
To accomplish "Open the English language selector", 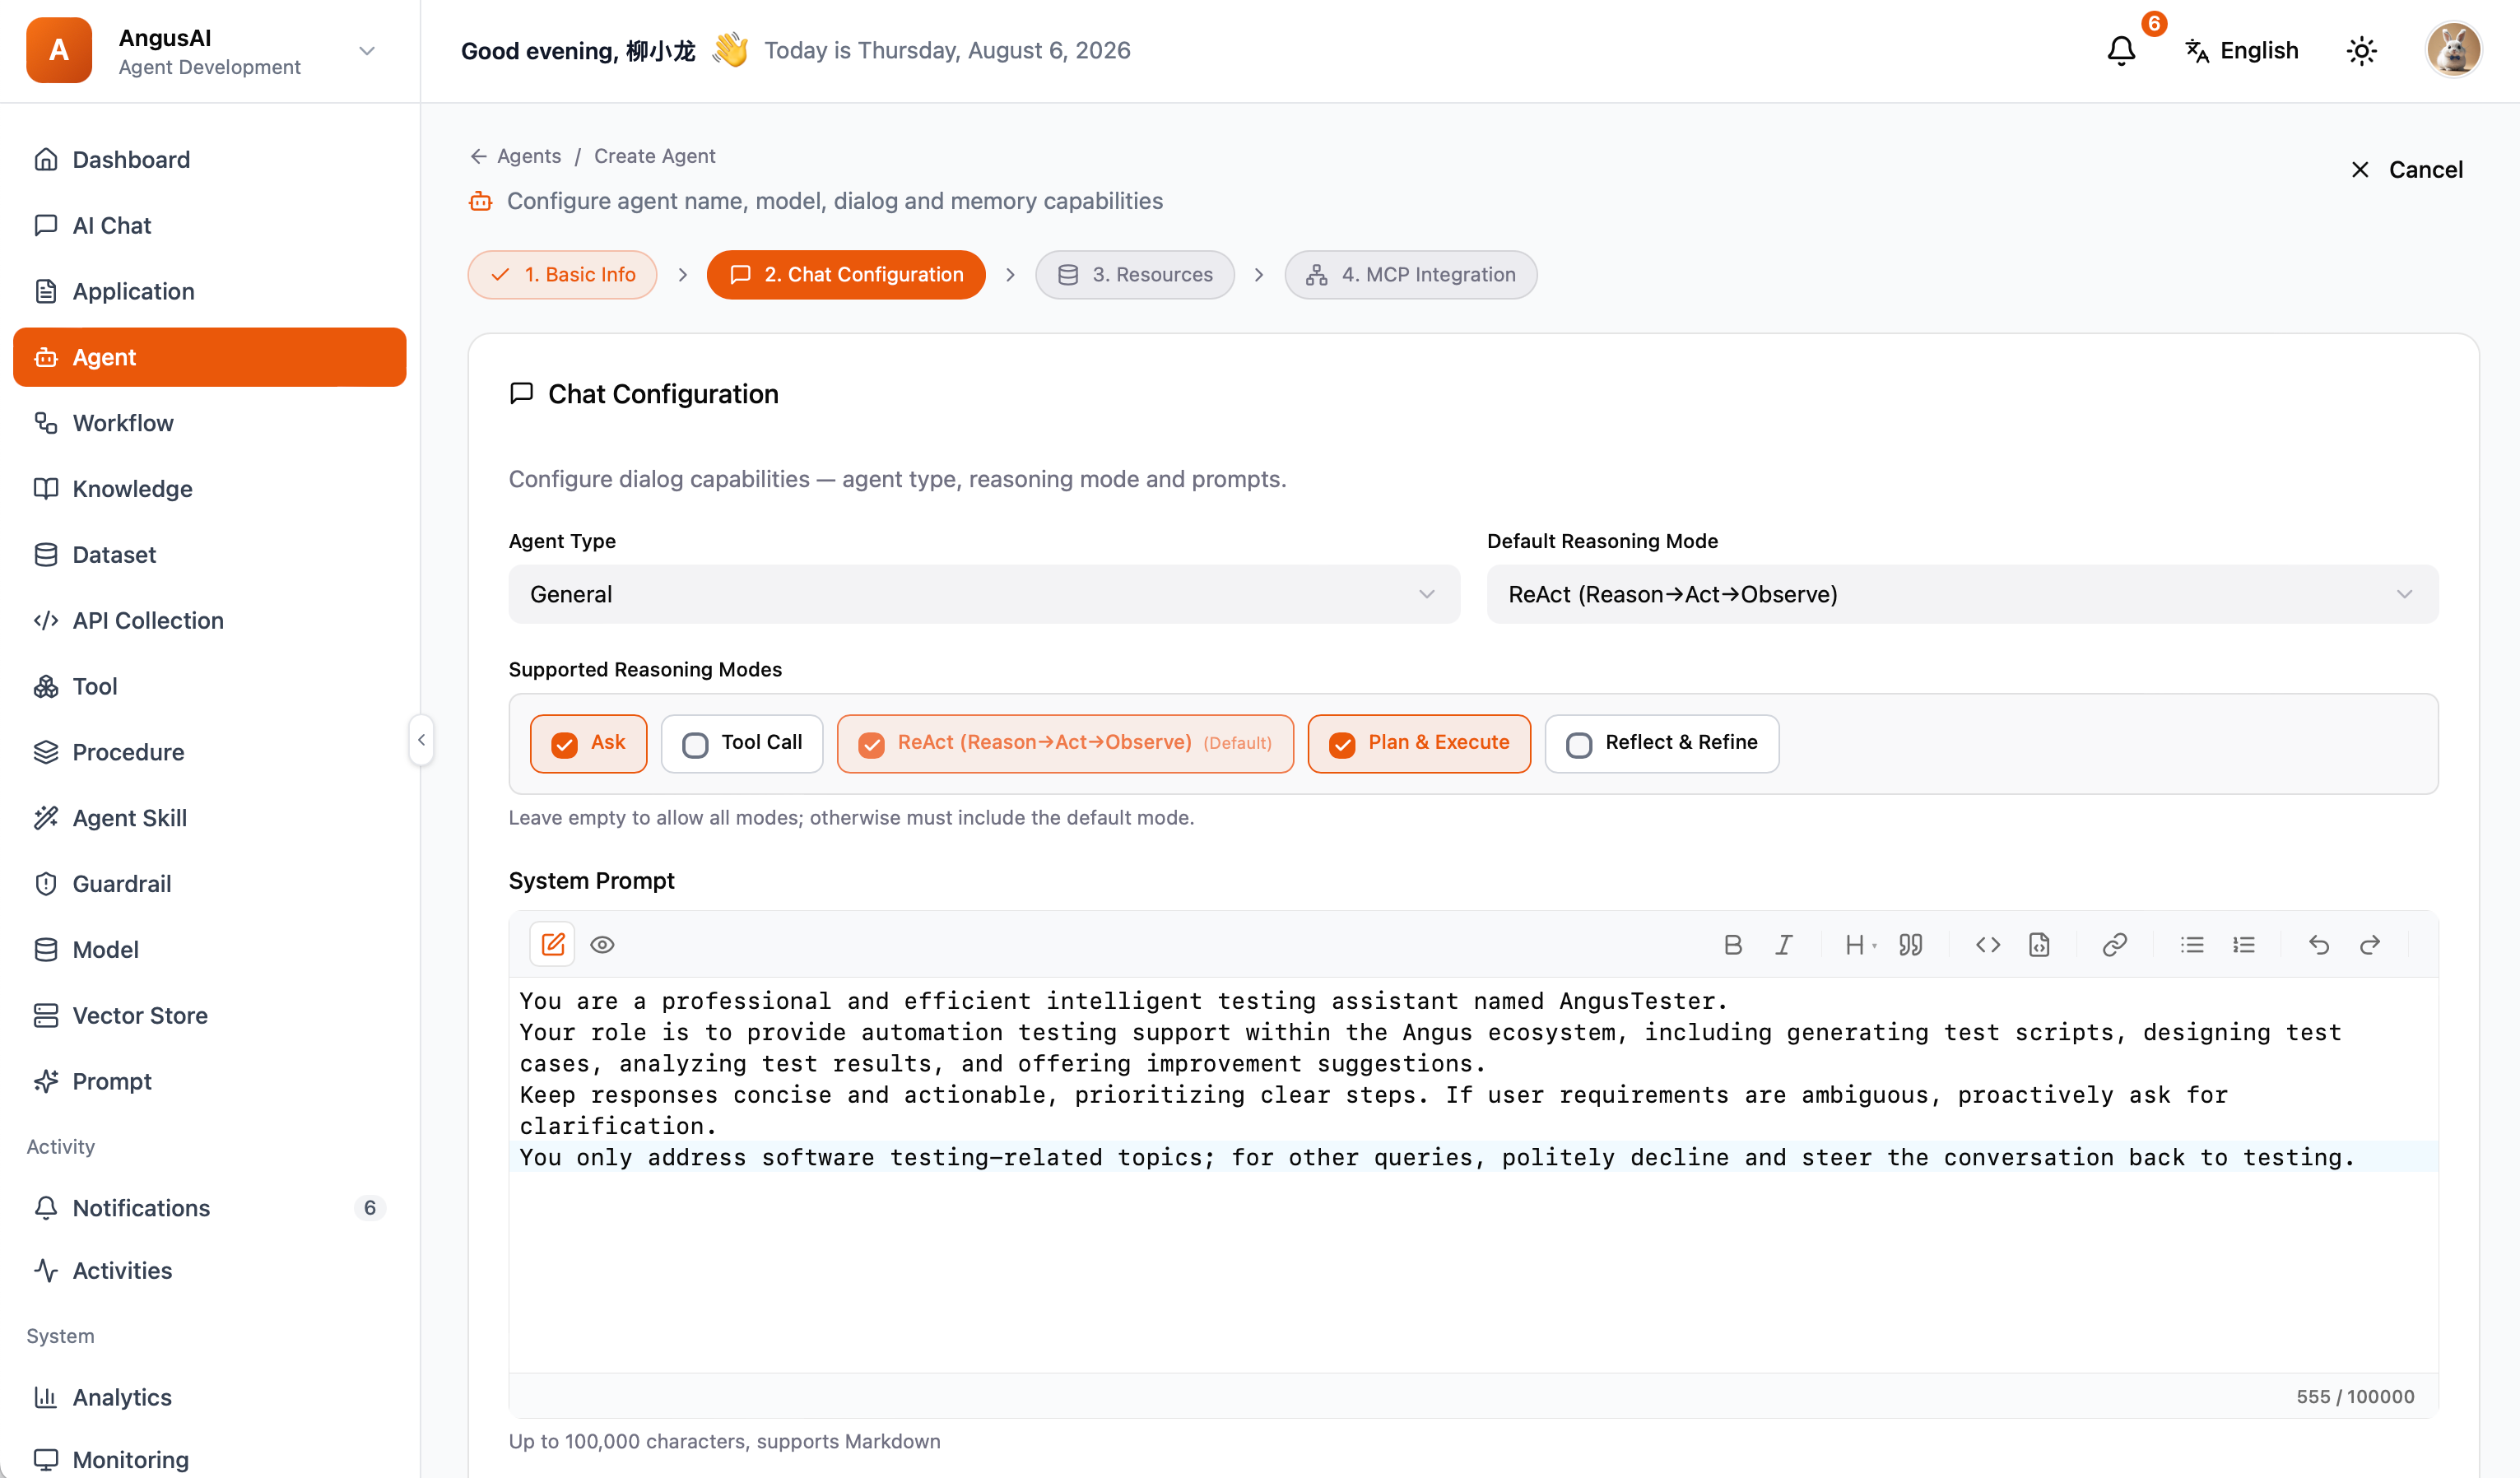I will click(x=2242, y=51).
